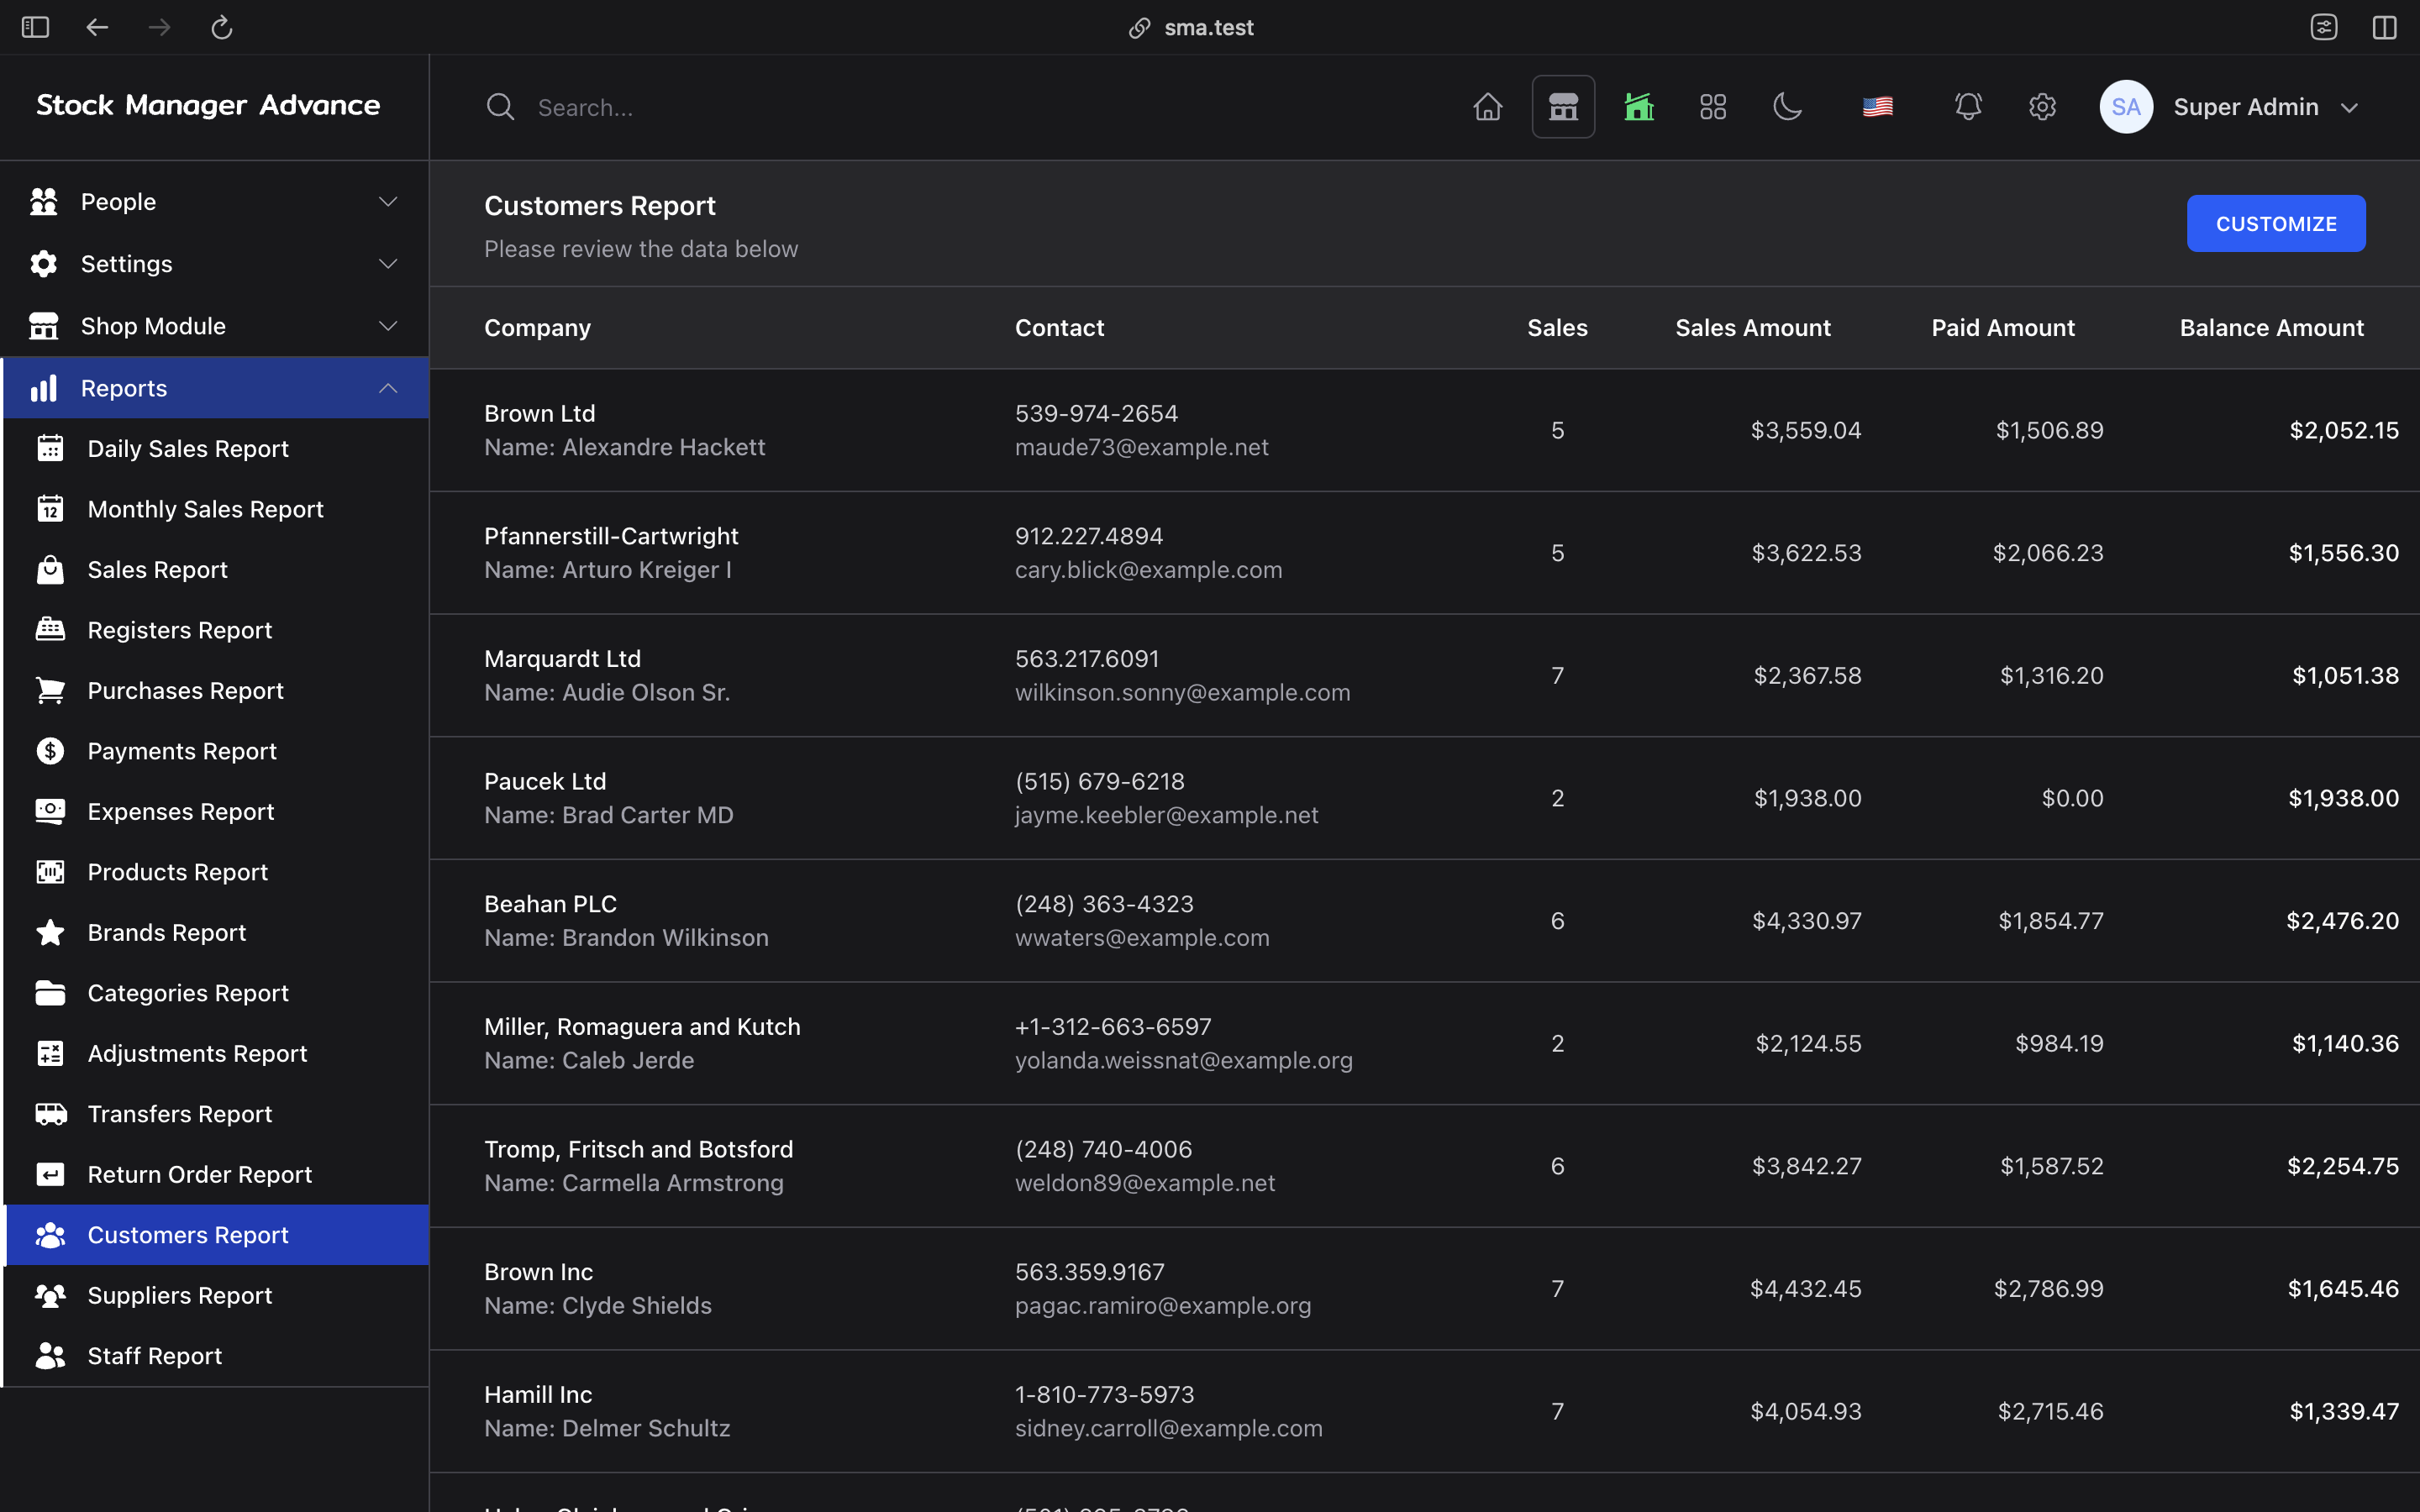The width and height of the screenshot is (2420, 1512).
Task: Open the Super Admin user dropdown
Action: (x=2231, y=107)
